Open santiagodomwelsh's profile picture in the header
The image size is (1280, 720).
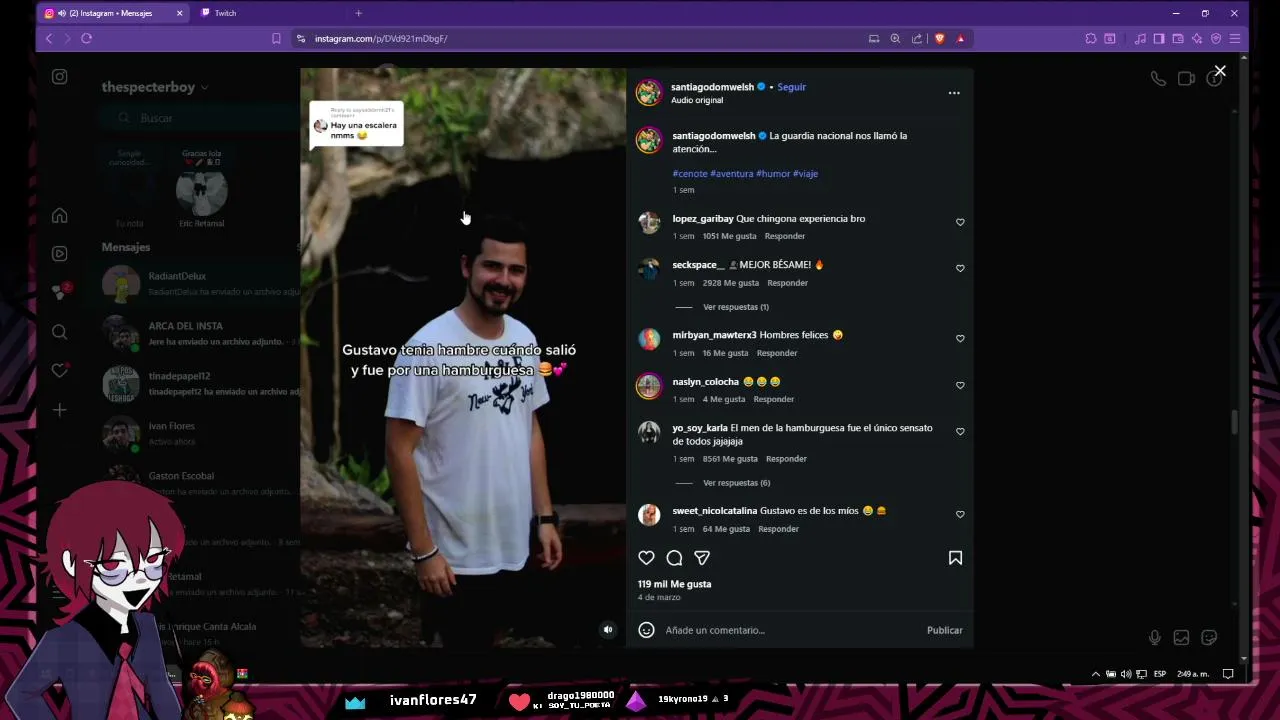tap(649, 92)
